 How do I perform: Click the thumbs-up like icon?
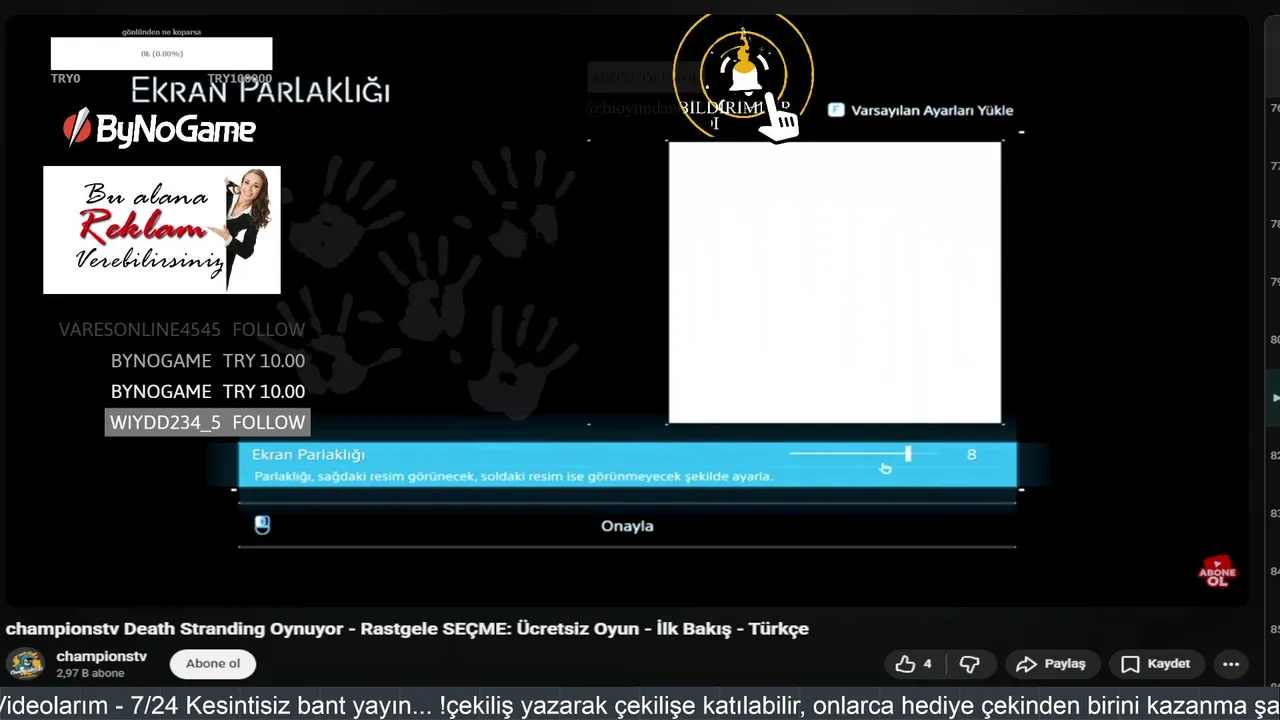tap(905, 664)
